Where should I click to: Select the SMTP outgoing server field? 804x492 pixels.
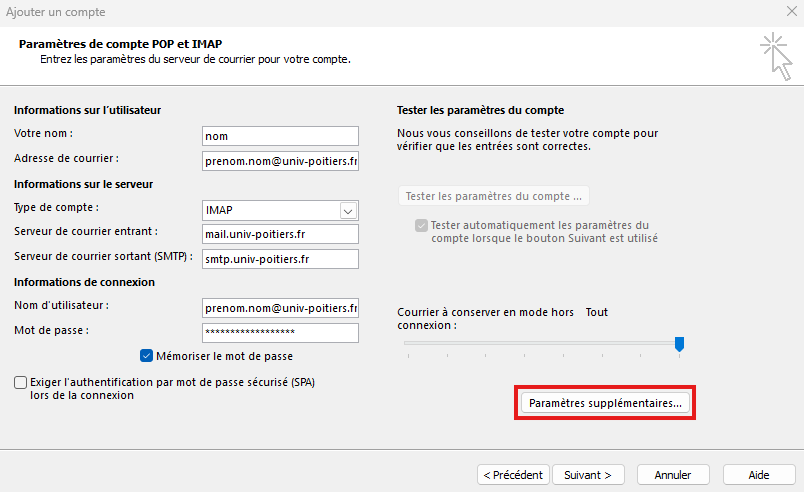[280, 259]
